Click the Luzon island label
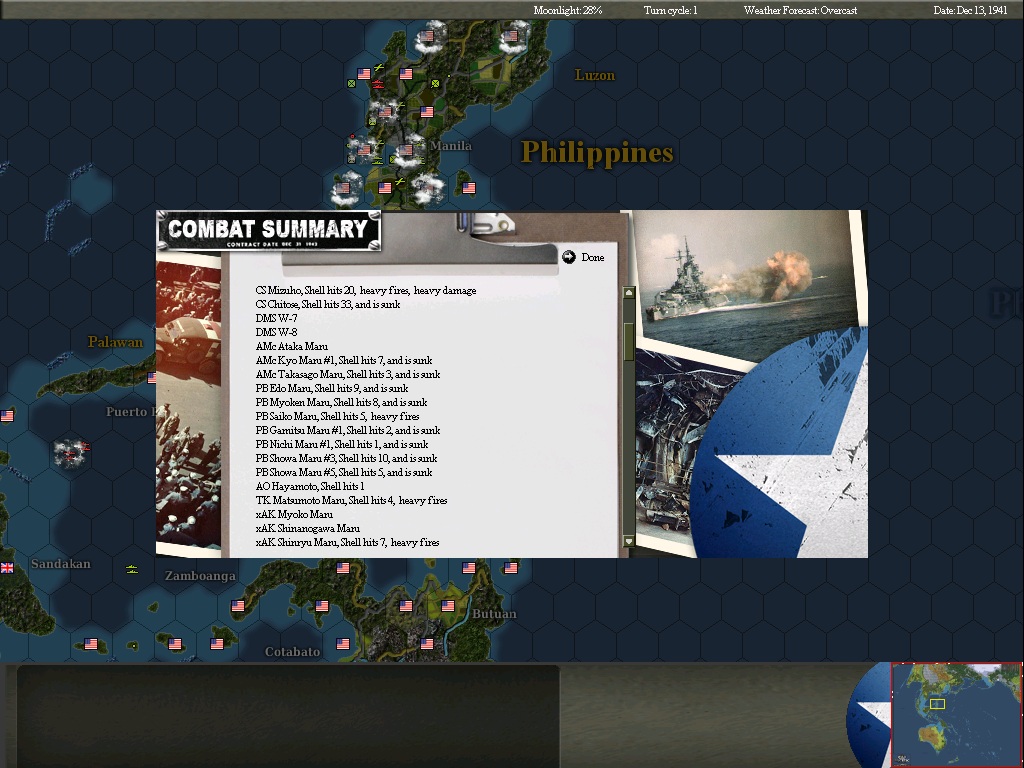The height and width of the screenshot is (768, 1024). point(594,75)
